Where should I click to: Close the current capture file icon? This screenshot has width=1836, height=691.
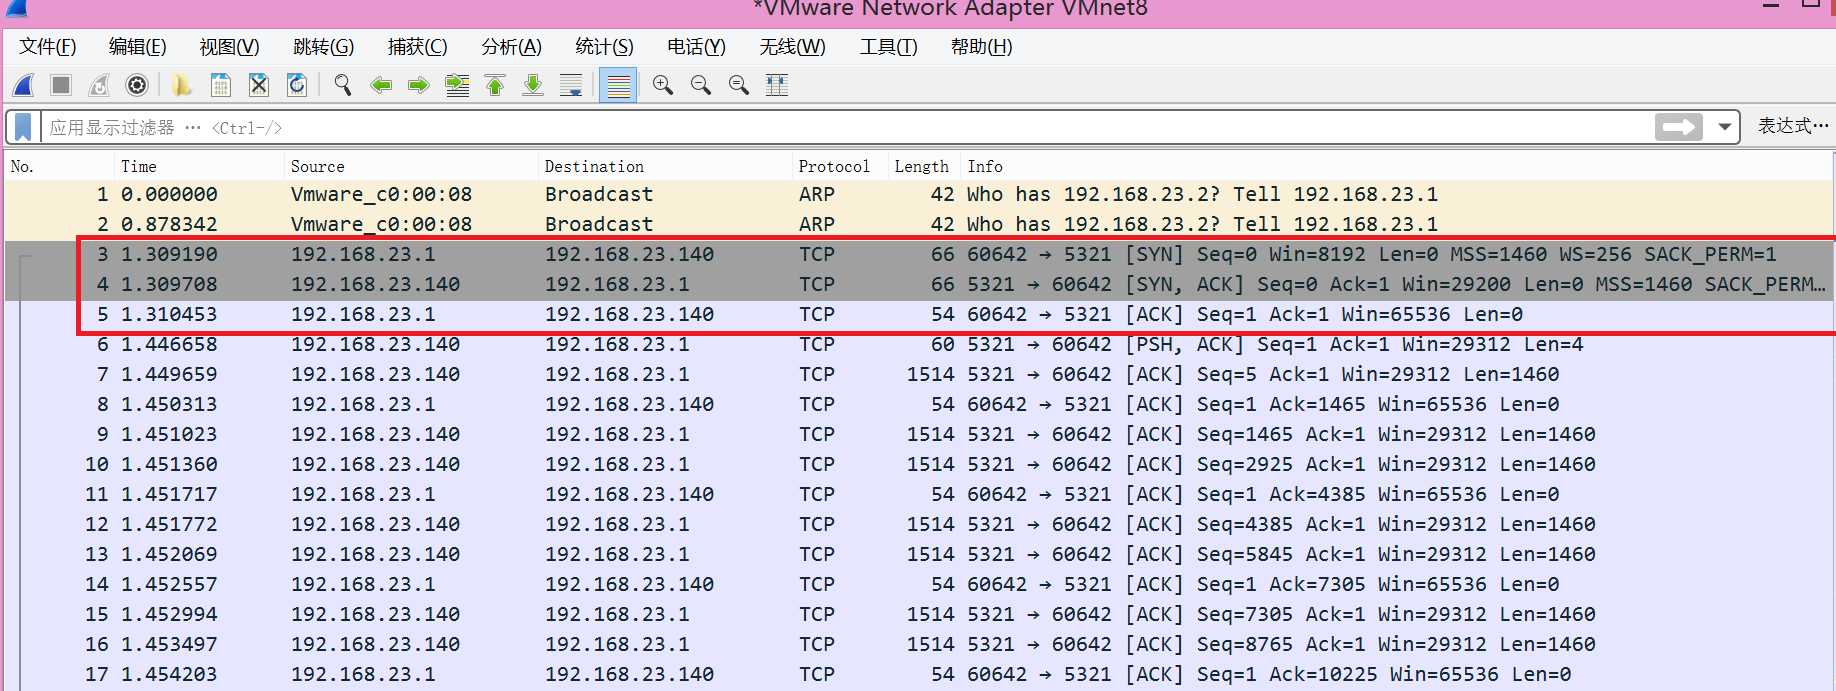pyautogui.click(x=258, y=85)
